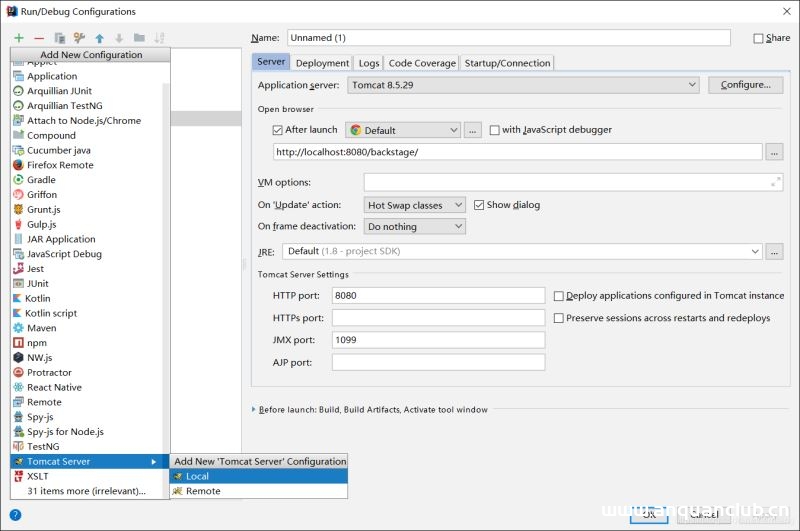
Task: Click the help question mark icon
Action: click(15, 515)
